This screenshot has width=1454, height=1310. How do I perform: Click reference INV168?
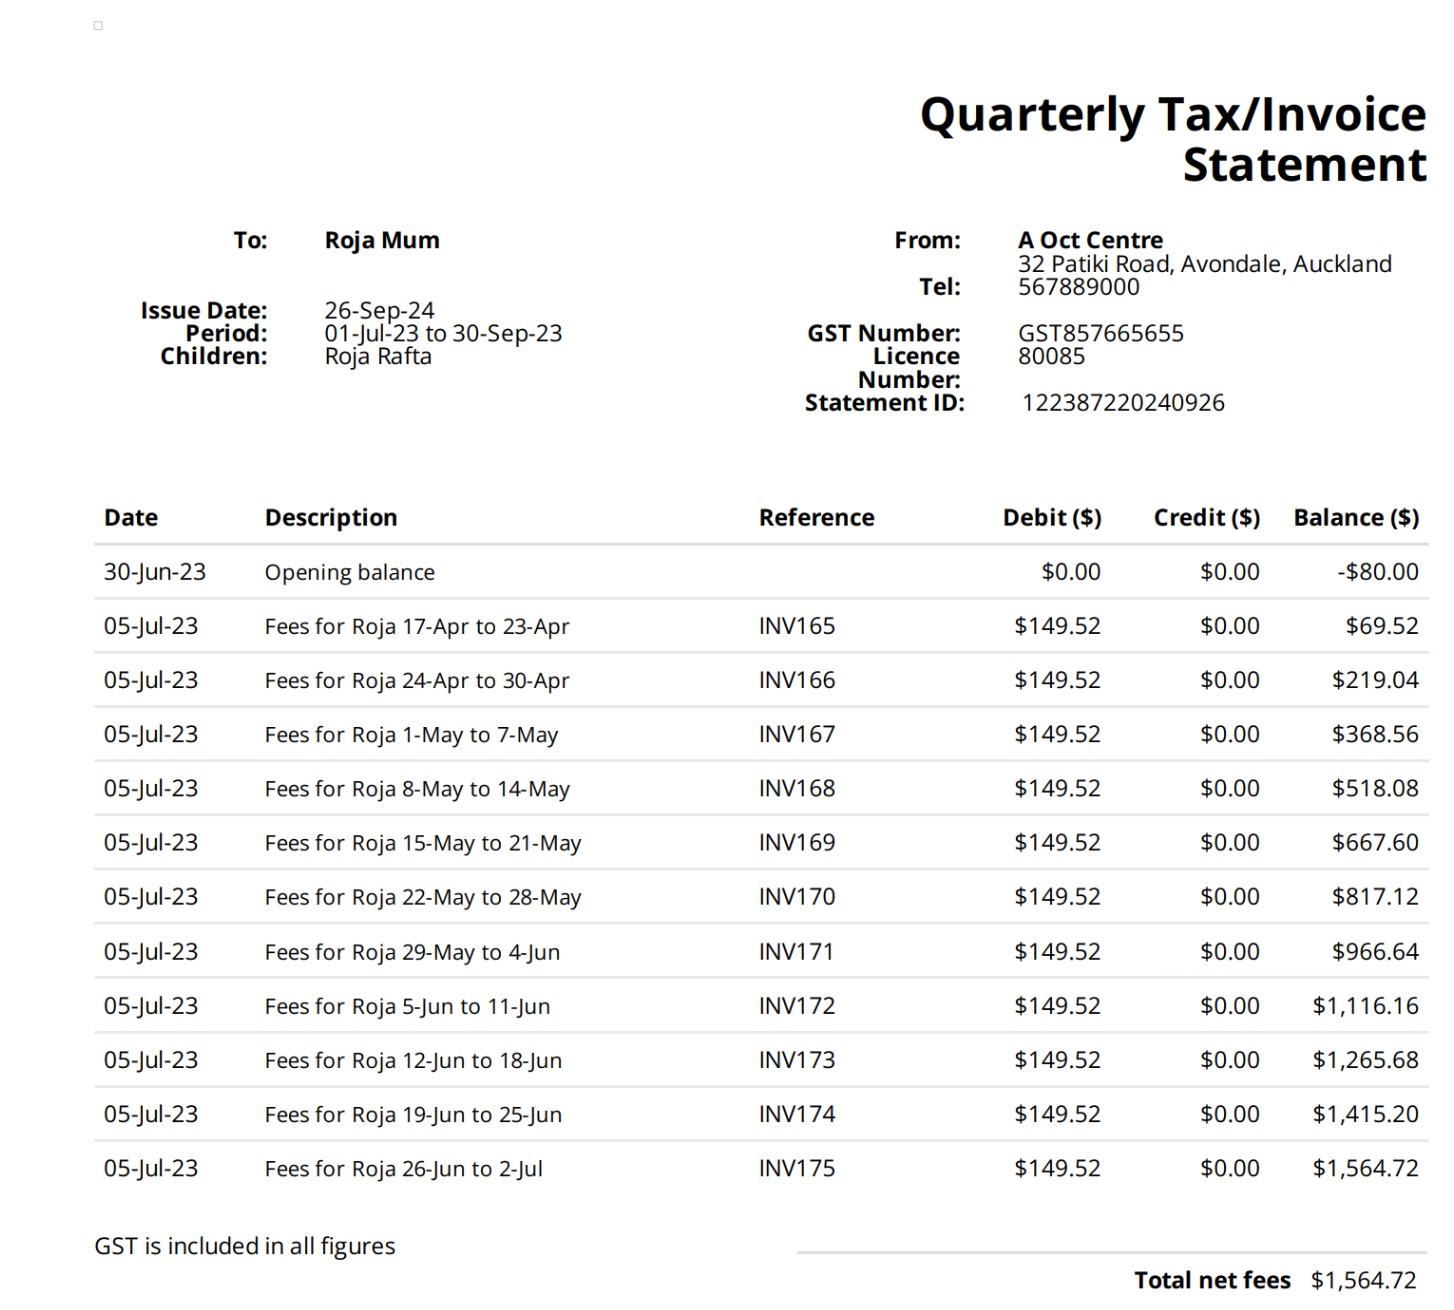click(x=797, y=788)
